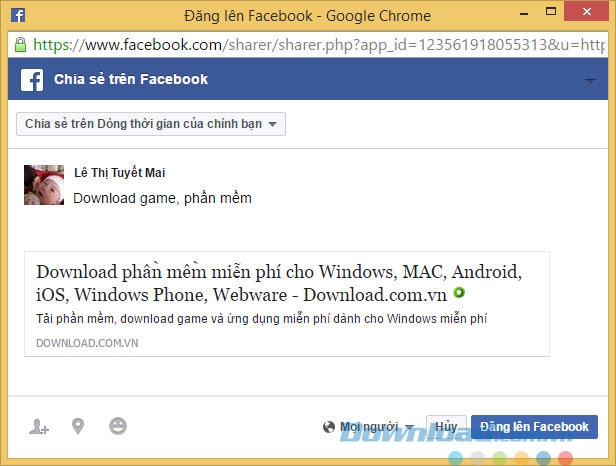
Task: Click the name Lê Thị Tuyết Mai
Action: (119, 172)
